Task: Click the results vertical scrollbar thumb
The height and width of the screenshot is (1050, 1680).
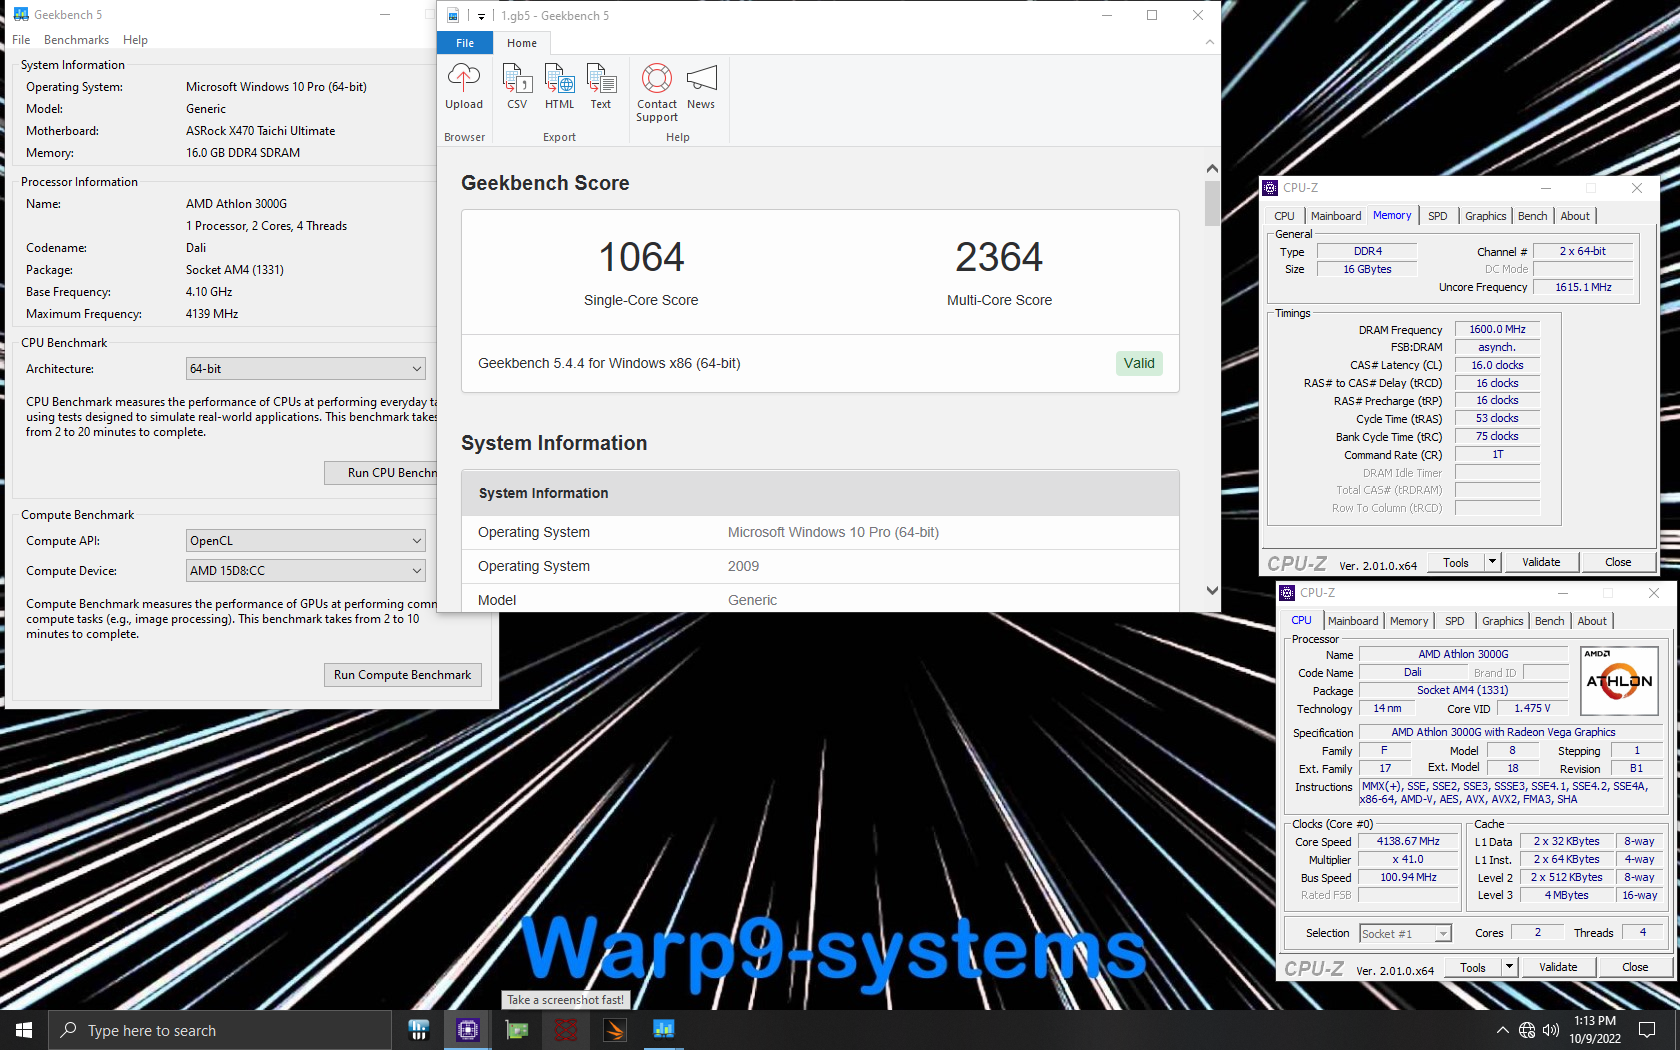Action: coord(1212,203)
